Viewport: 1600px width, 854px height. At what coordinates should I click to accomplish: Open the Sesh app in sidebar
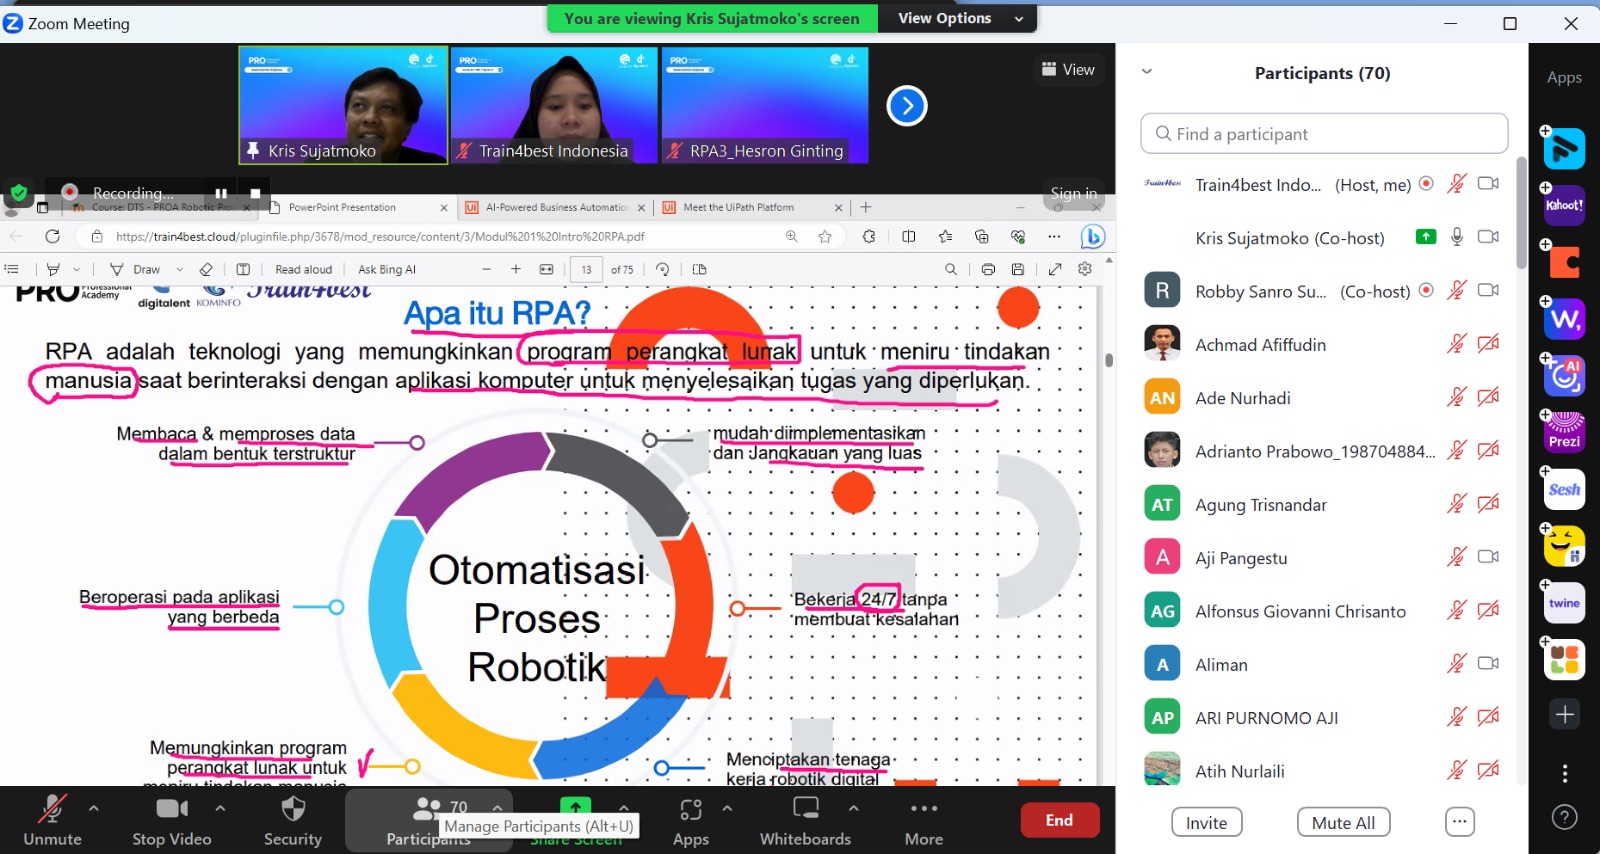coord(1564,489)
